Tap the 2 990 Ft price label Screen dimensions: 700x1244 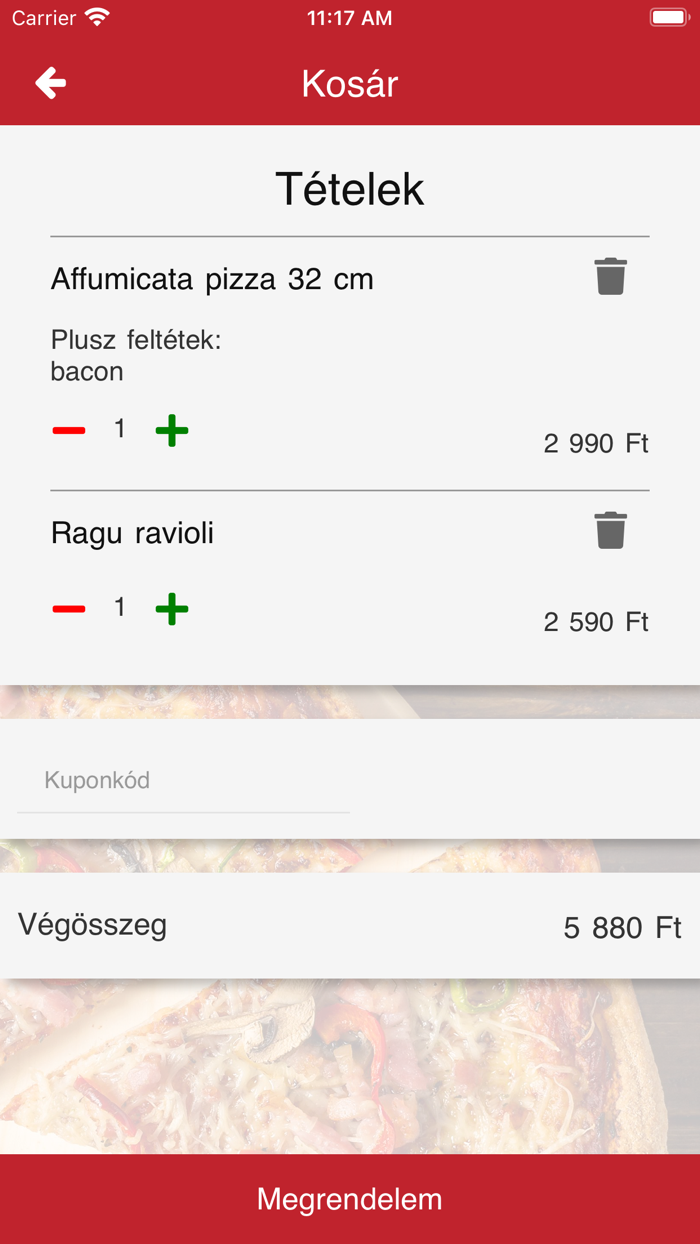596,443
